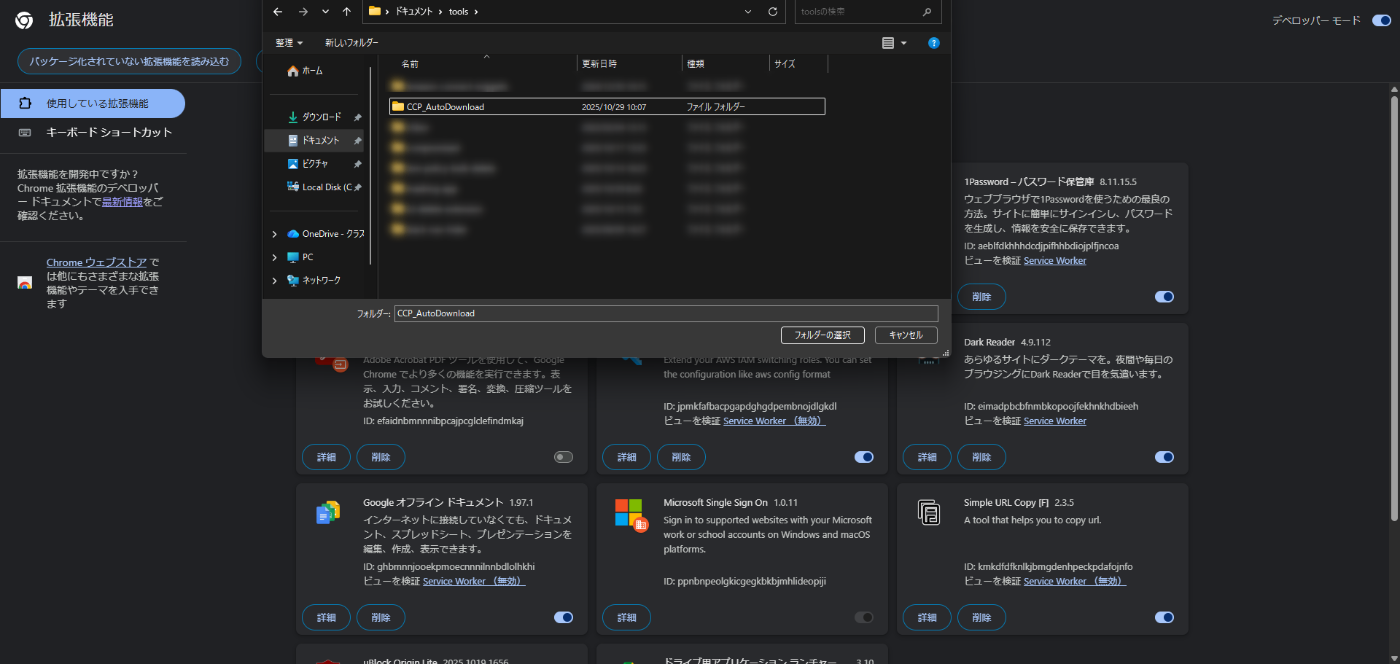The width and height of the screenshot is (1400, 664).
Task: Disable the AWS role switching extension toggle
Action: 864,457
